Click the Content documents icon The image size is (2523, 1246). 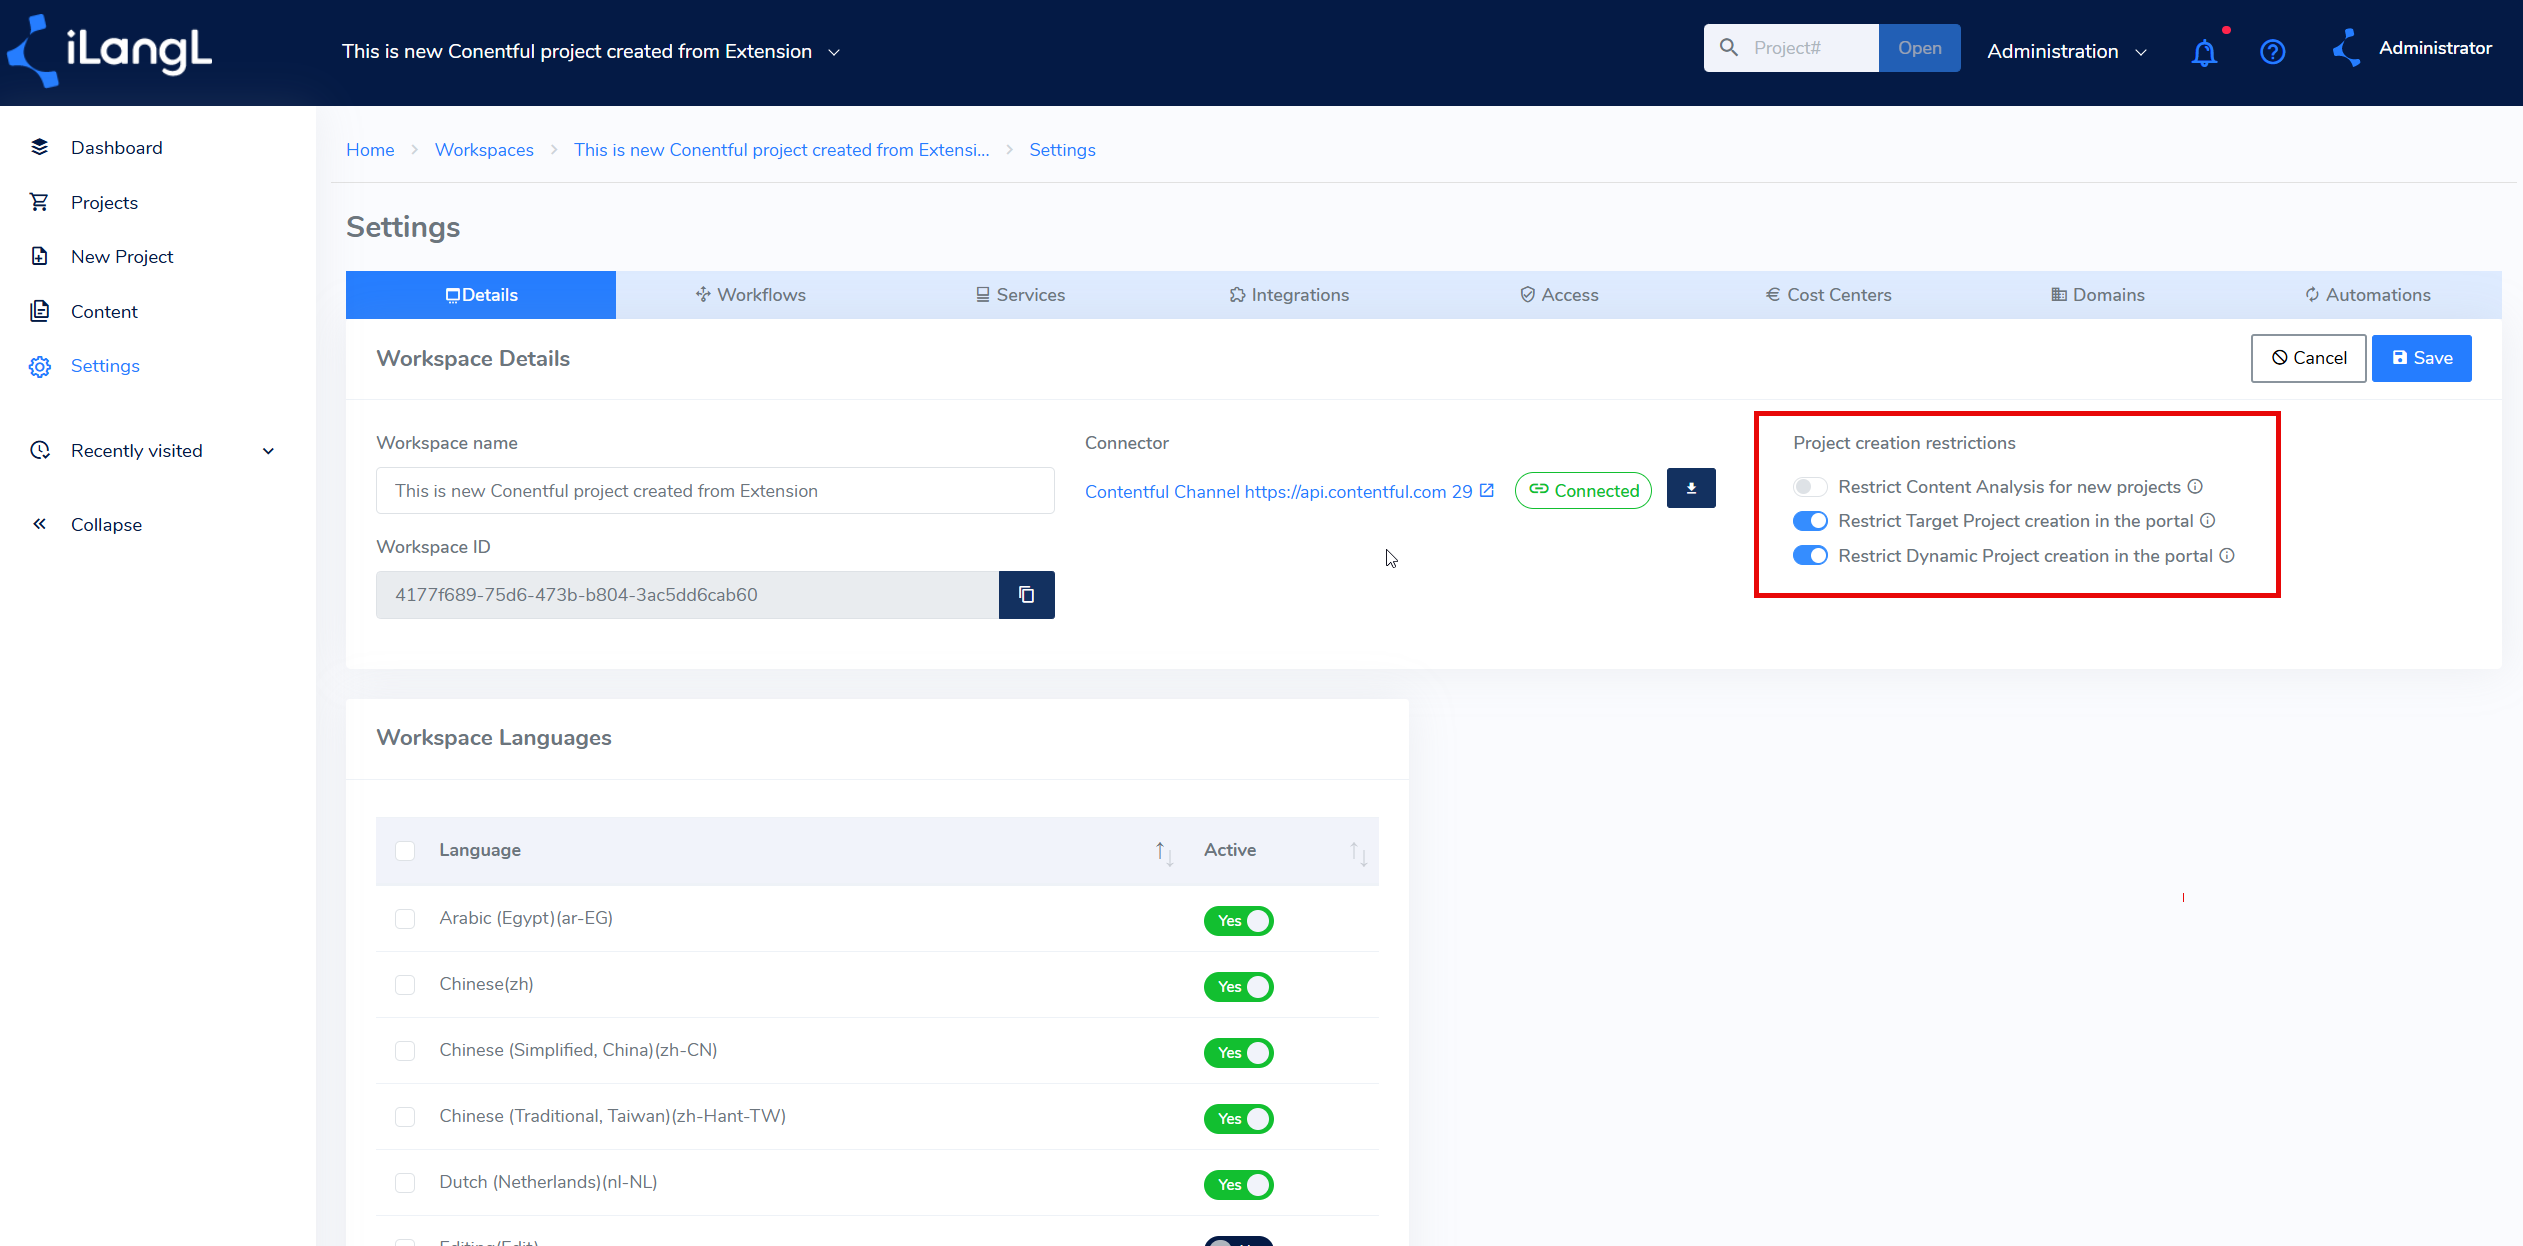click(x=39, y=311)
